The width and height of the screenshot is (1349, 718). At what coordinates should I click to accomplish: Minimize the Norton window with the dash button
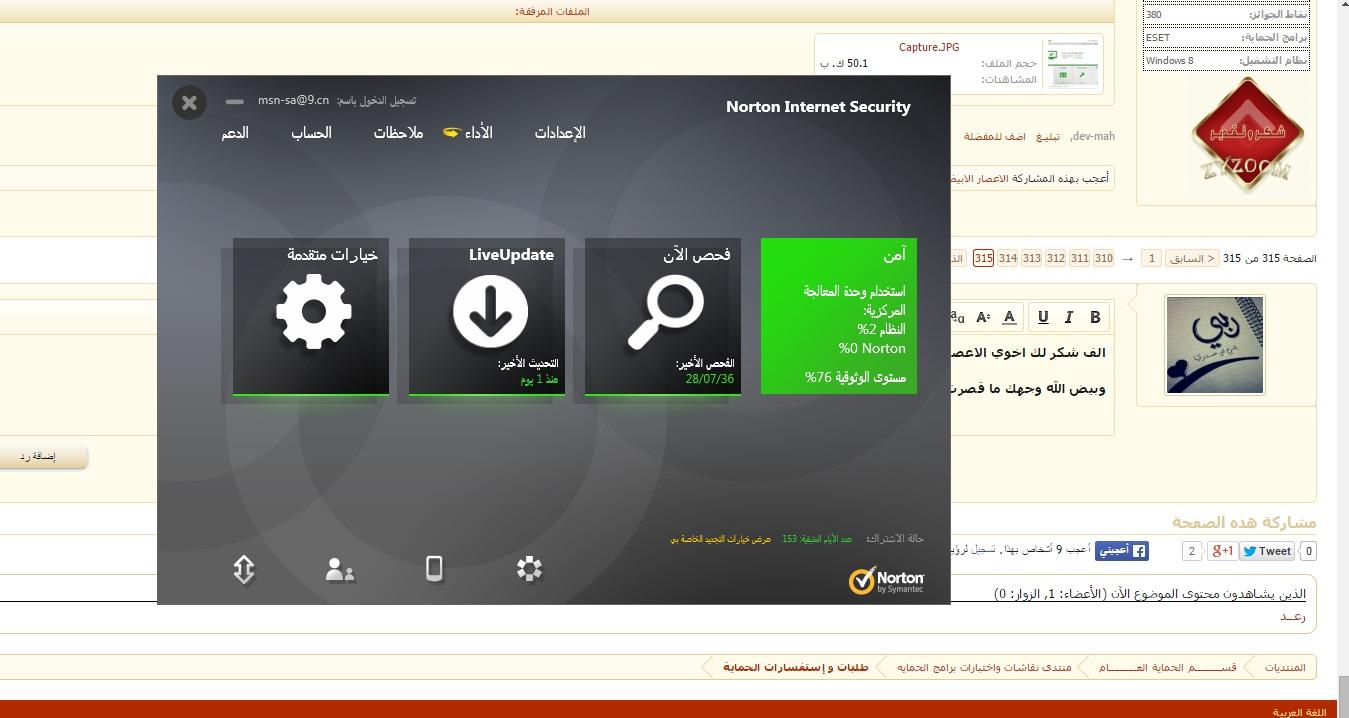235,101
